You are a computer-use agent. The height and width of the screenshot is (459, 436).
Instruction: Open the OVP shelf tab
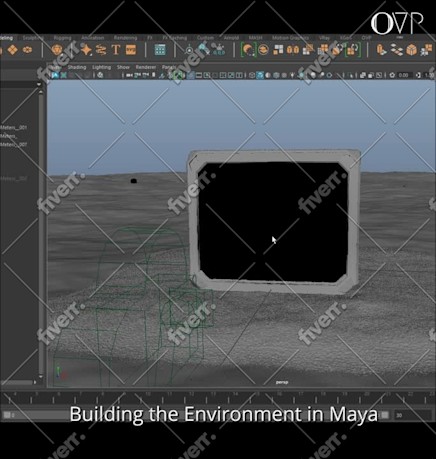pos(366,38)
